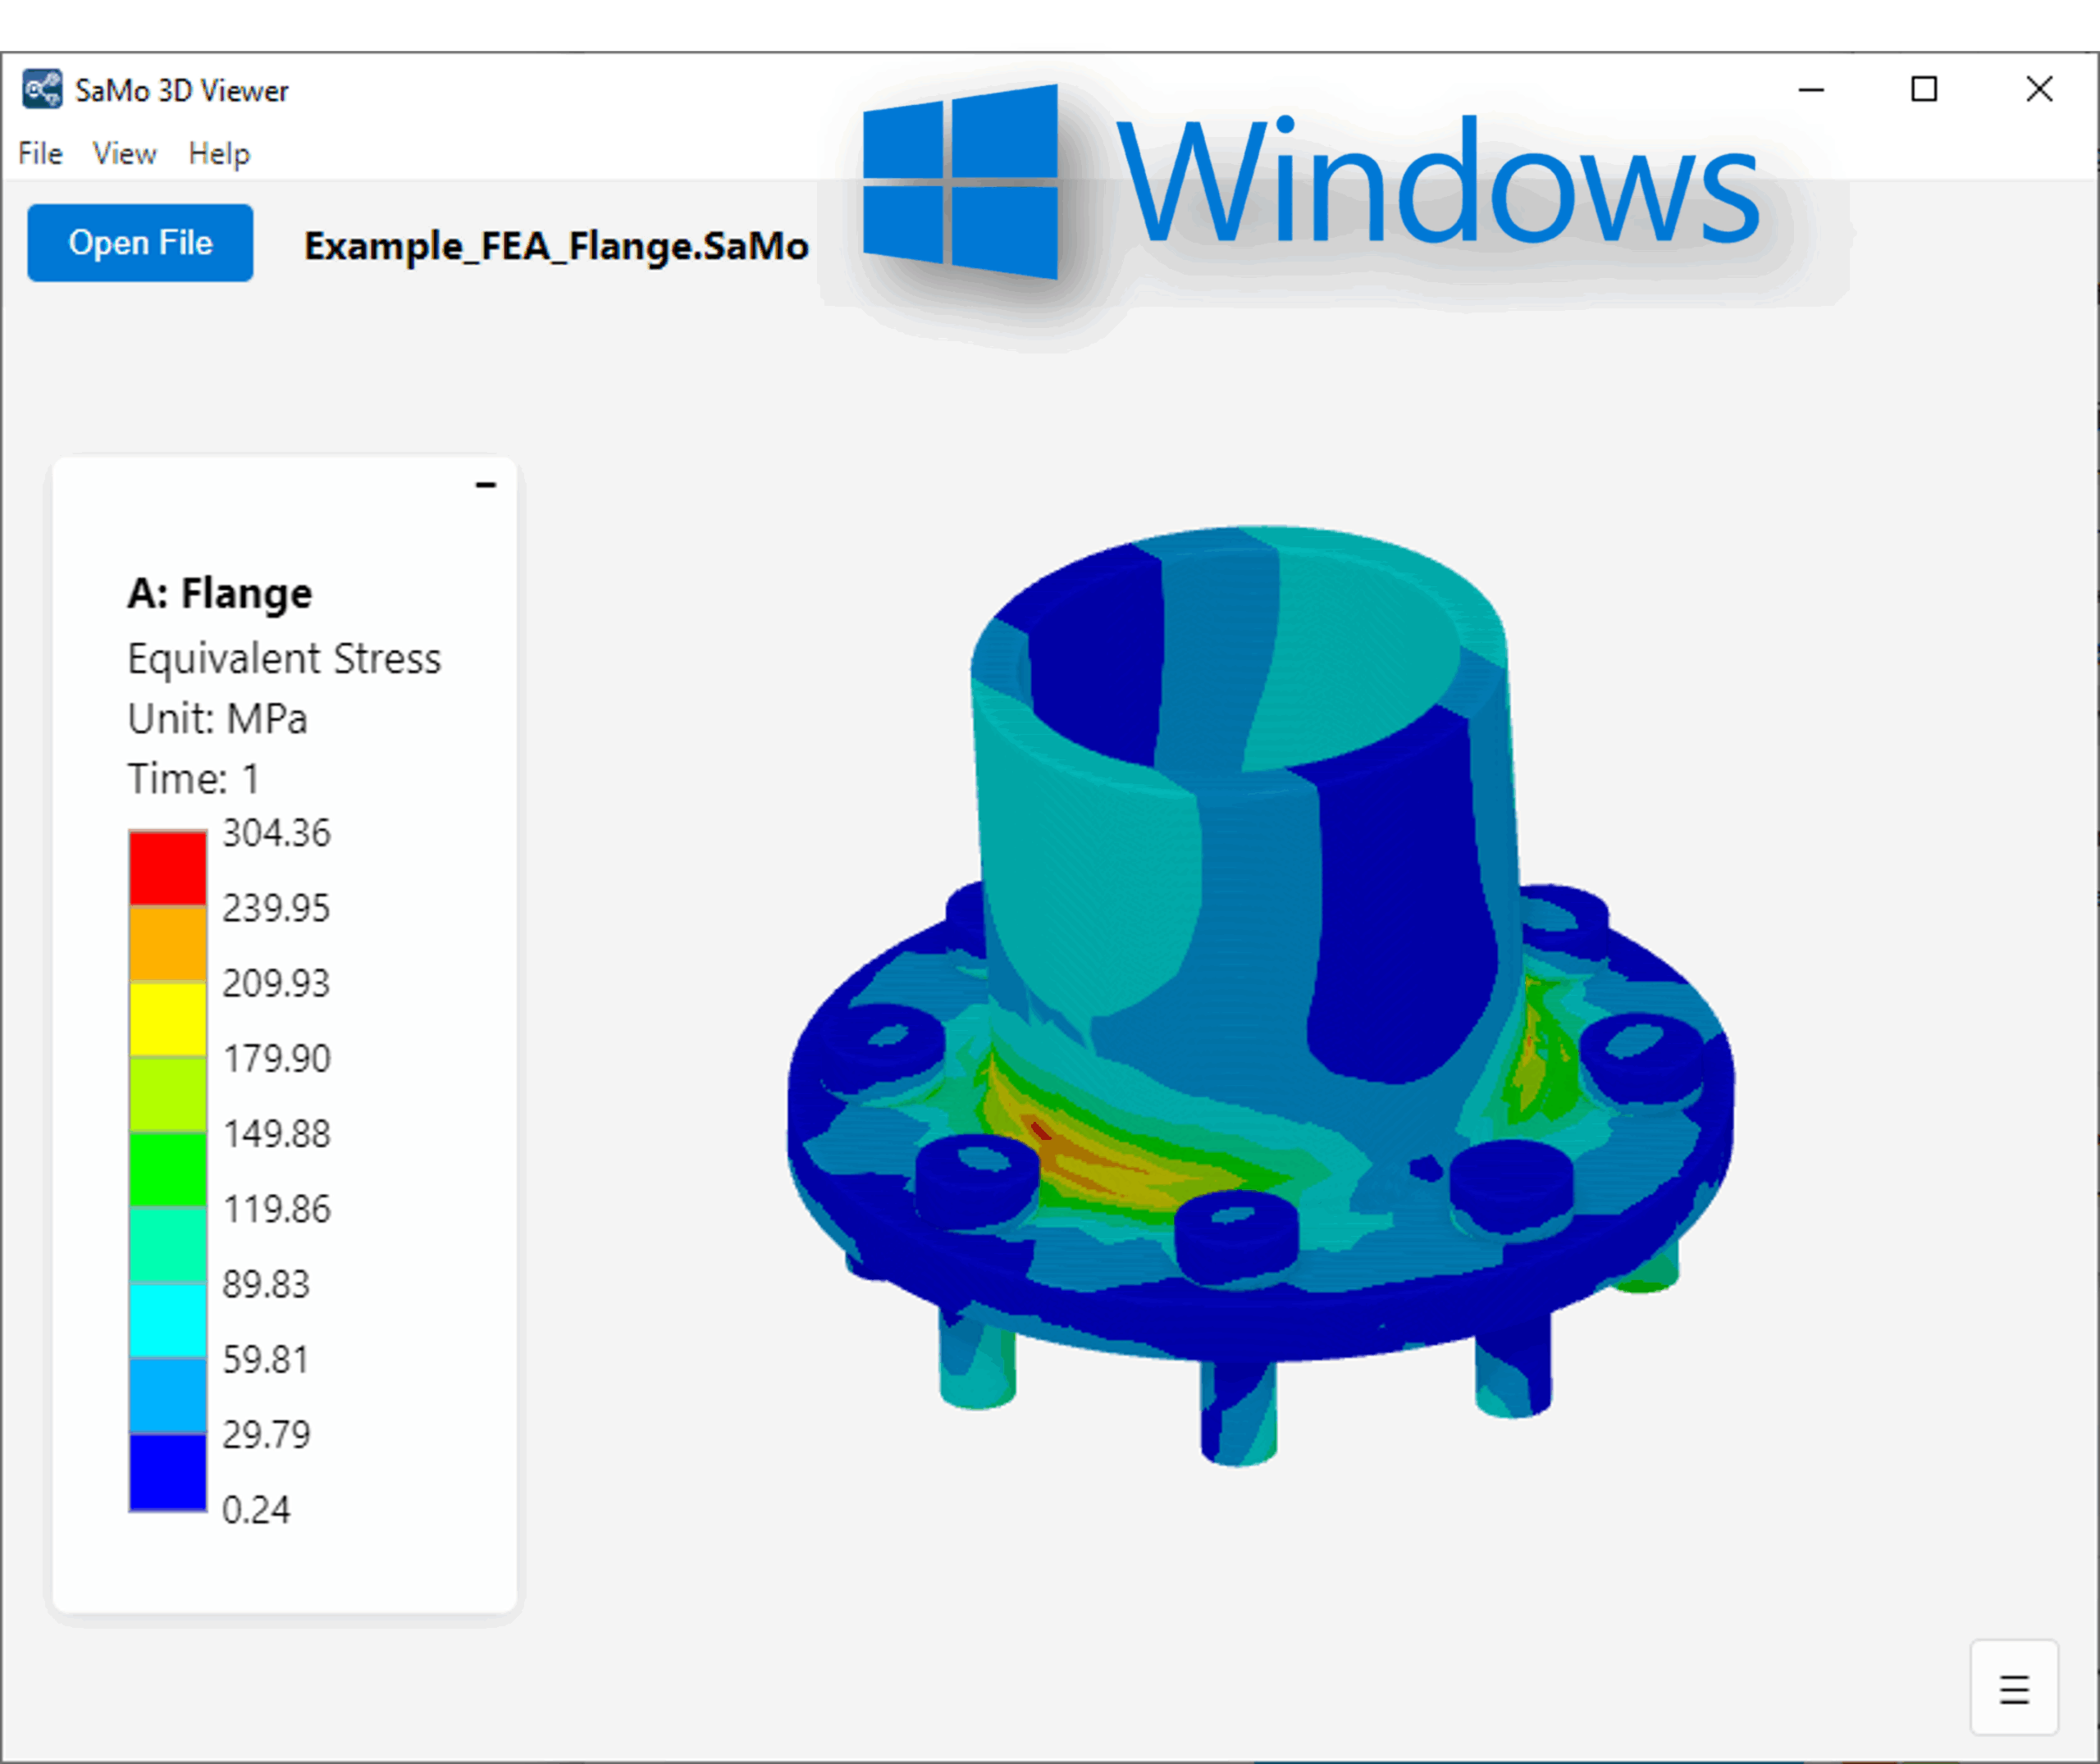The width and height of the screenshot is (2100, 1764).
Task: Click the red legend color swatch
Action: [168, 868]
